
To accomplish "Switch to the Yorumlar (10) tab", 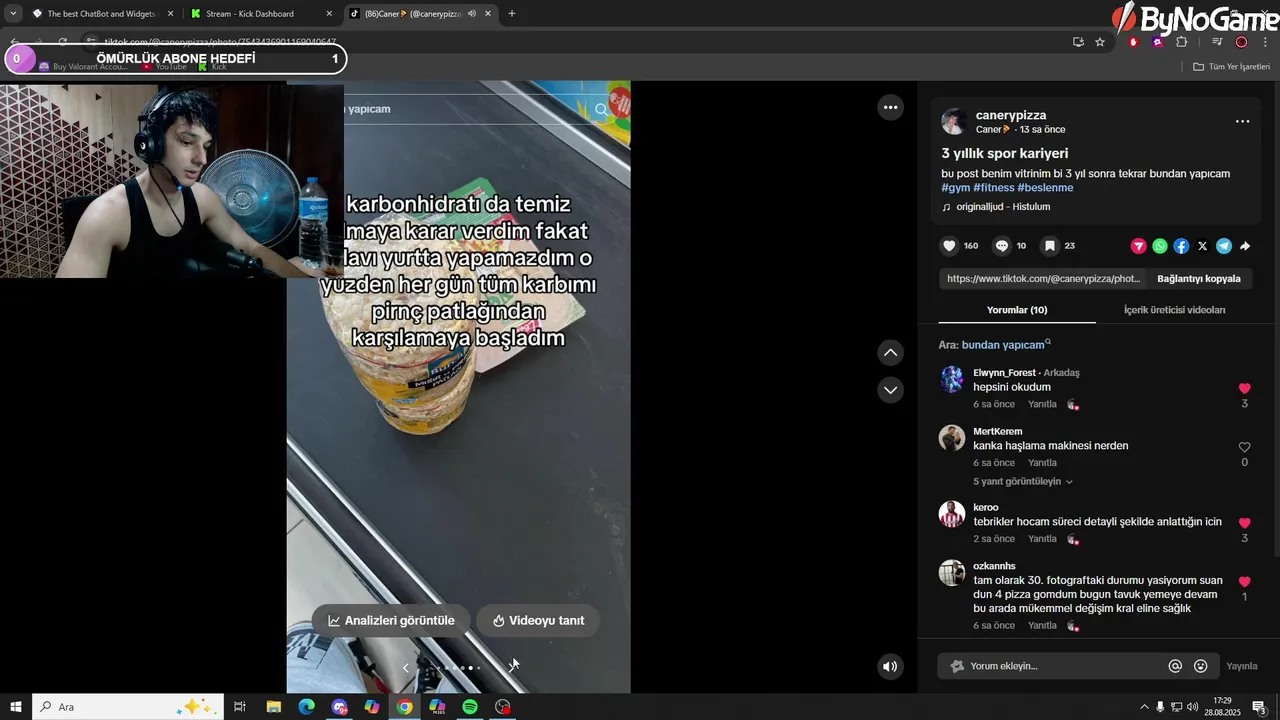I will (1017, 310).
